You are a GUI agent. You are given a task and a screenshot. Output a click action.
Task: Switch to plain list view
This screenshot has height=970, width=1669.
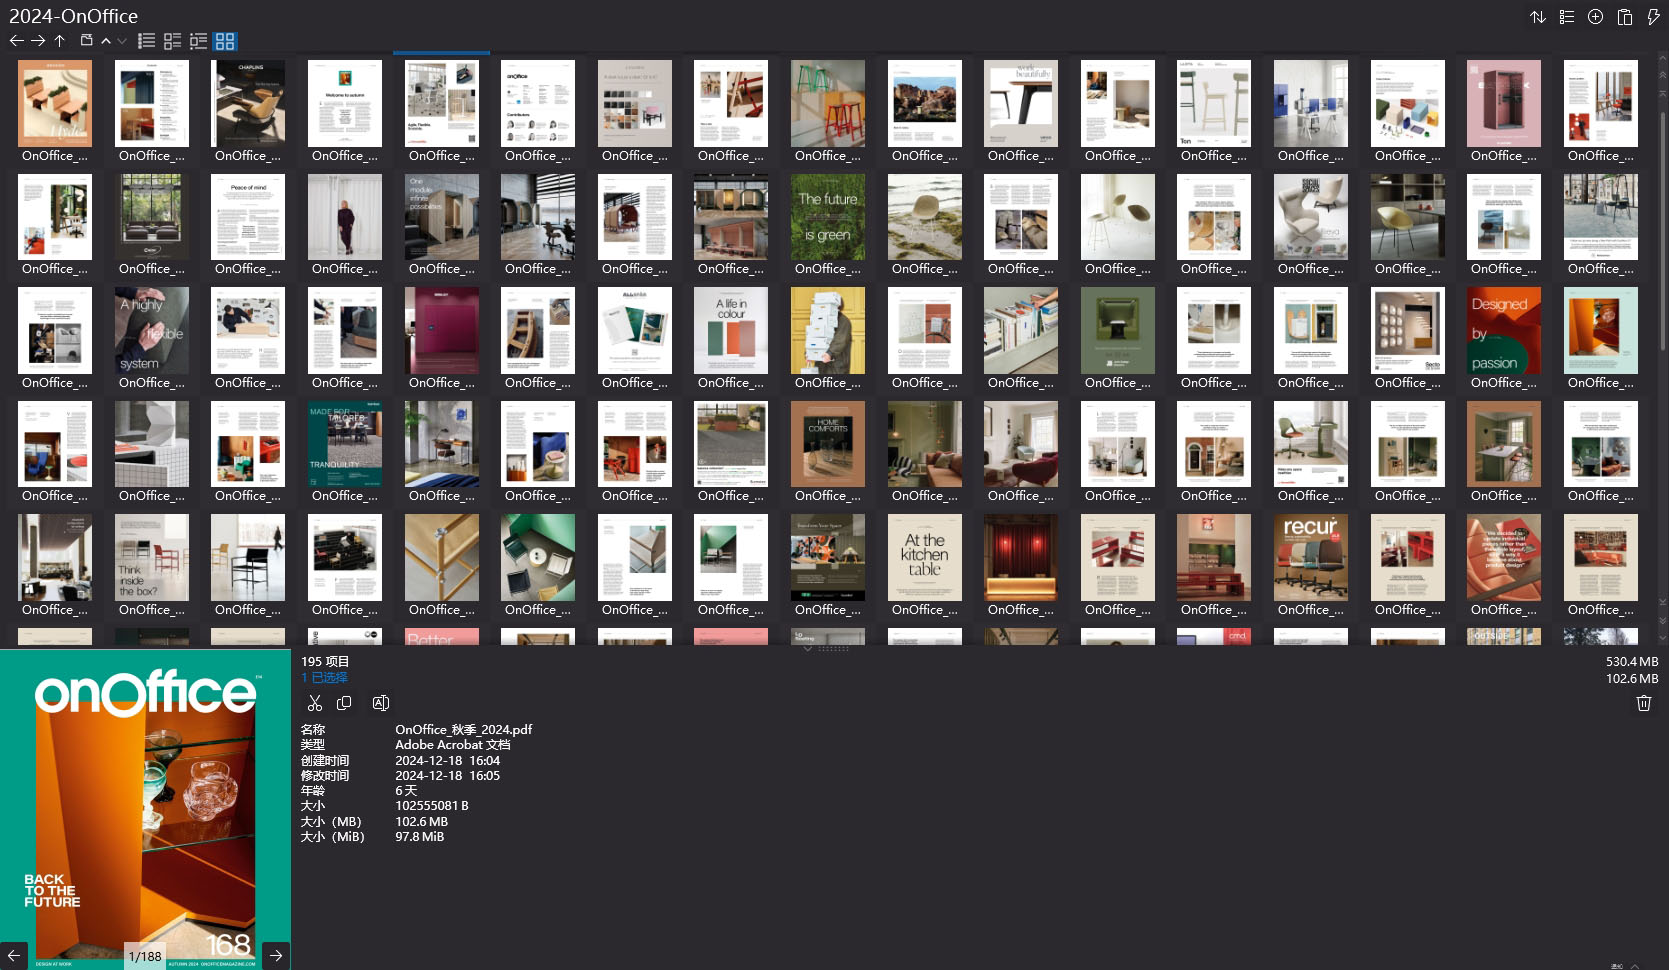coord(146,41)
